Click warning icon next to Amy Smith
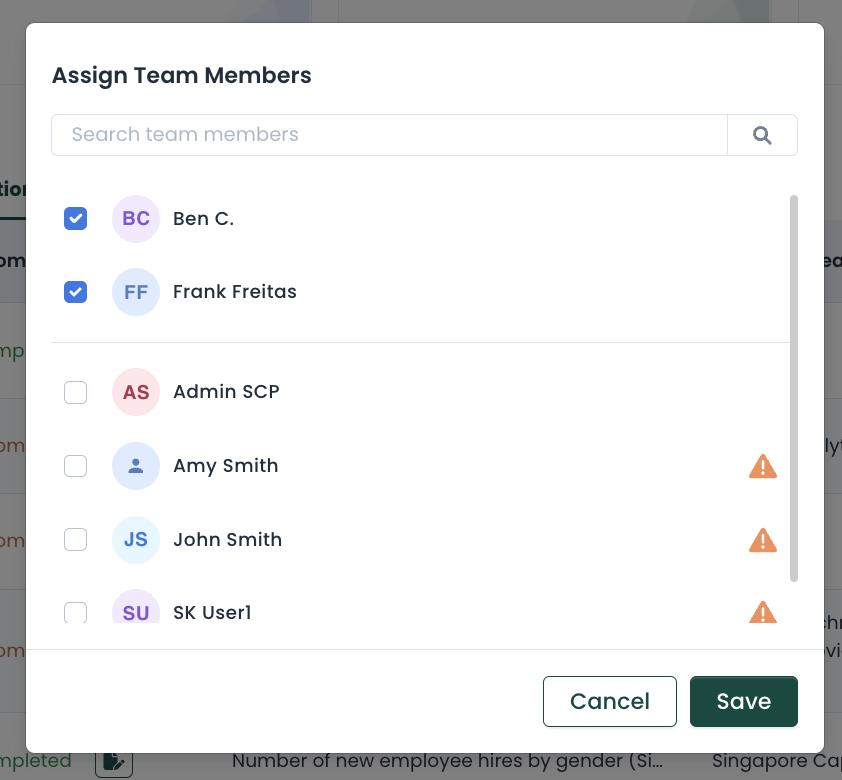The width and height of the screenshot is (842, 780). pos(763,466)
